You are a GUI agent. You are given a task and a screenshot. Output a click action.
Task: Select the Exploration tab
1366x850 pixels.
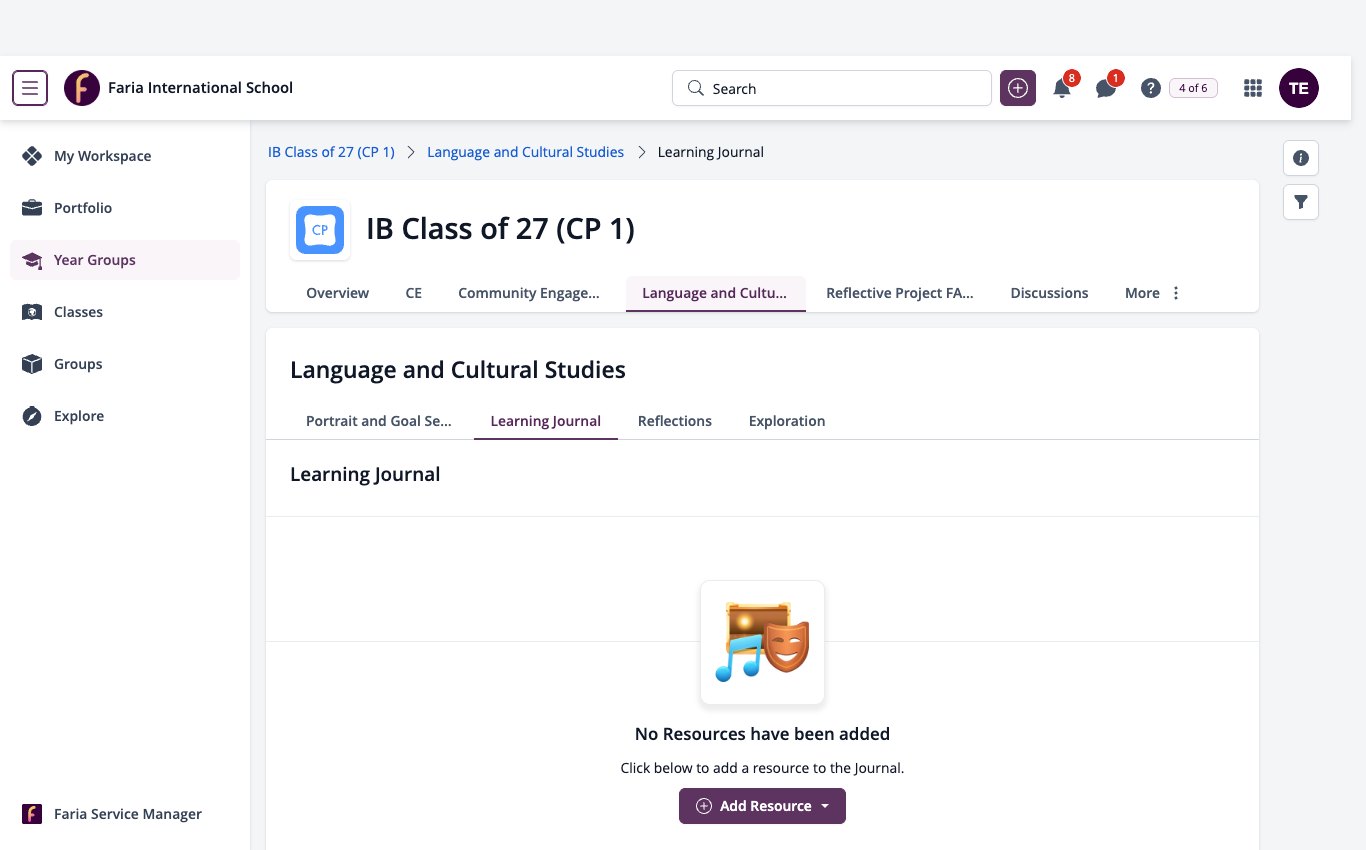pos(787,421)
